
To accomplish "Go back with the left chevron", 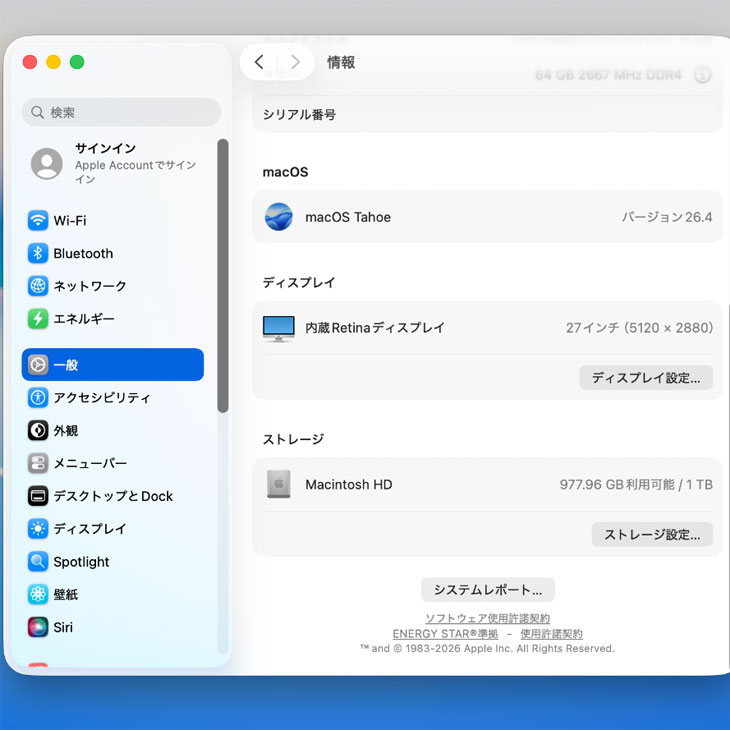I will (259, 62).
